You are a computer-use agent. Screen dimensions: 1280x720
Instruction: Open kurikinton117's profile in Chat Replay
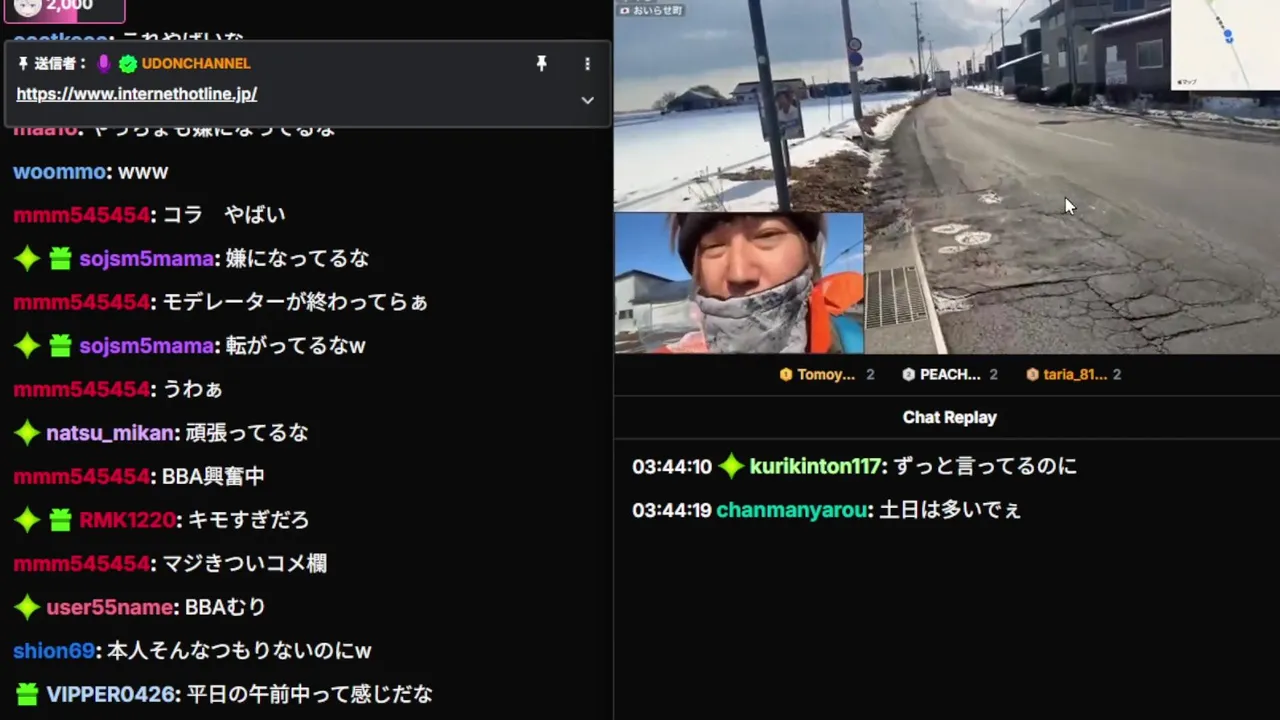click(x=816, y=467)
